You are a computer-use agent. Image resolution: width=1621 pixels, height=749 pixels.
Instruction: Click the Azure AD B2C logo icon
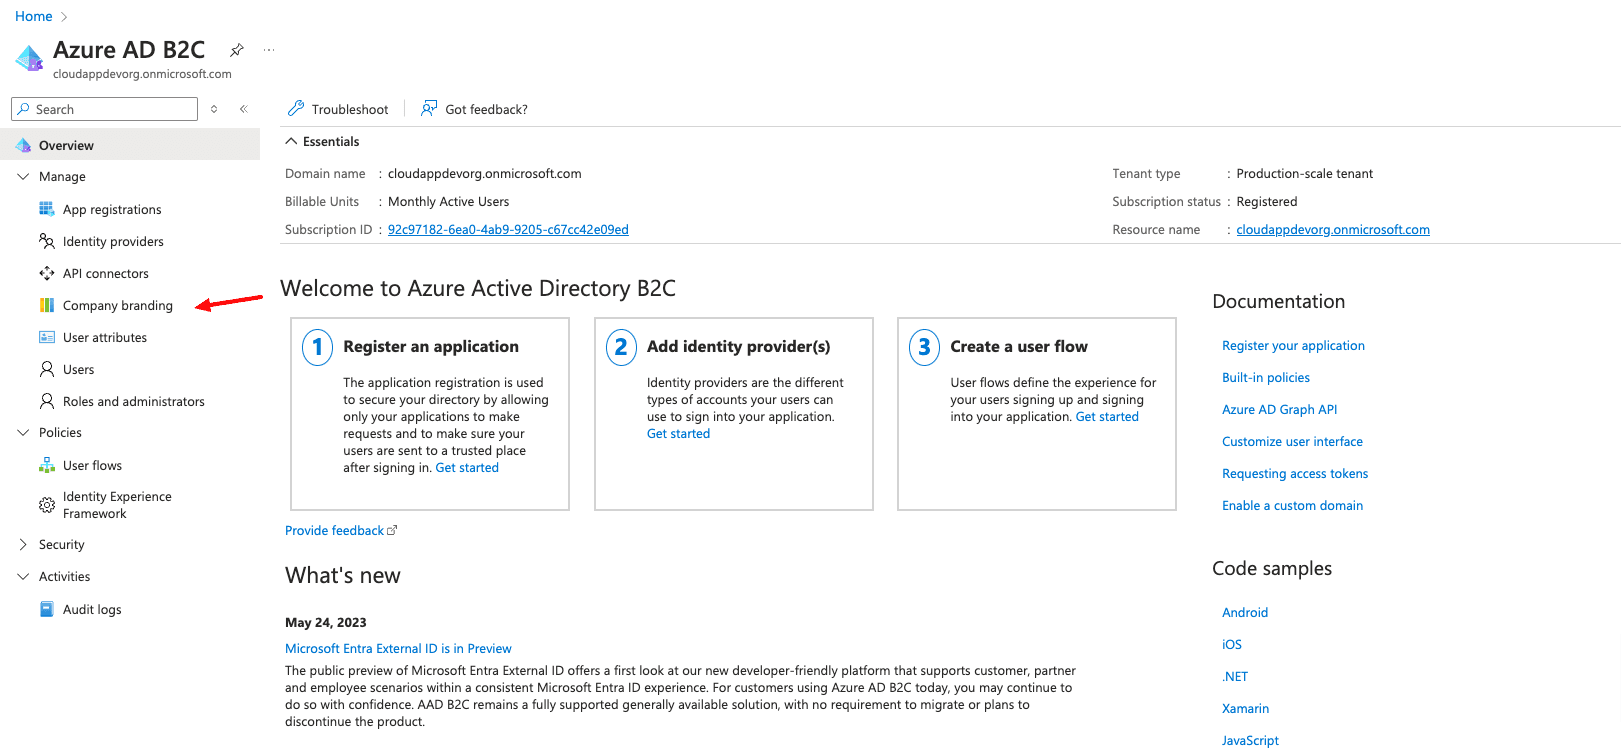(30, 58)
